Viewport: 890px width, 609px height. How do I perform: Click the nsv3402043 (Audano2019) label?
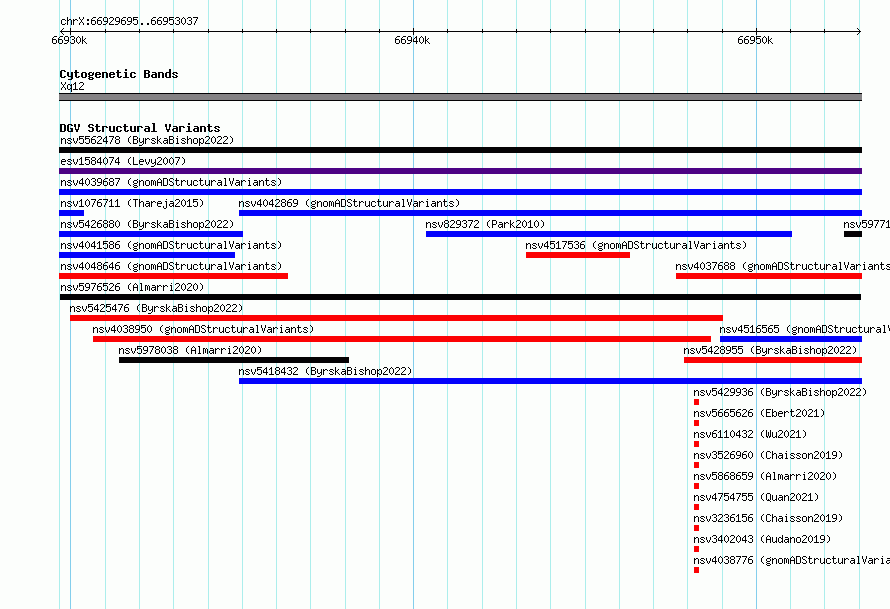click(x=762, y=539)
